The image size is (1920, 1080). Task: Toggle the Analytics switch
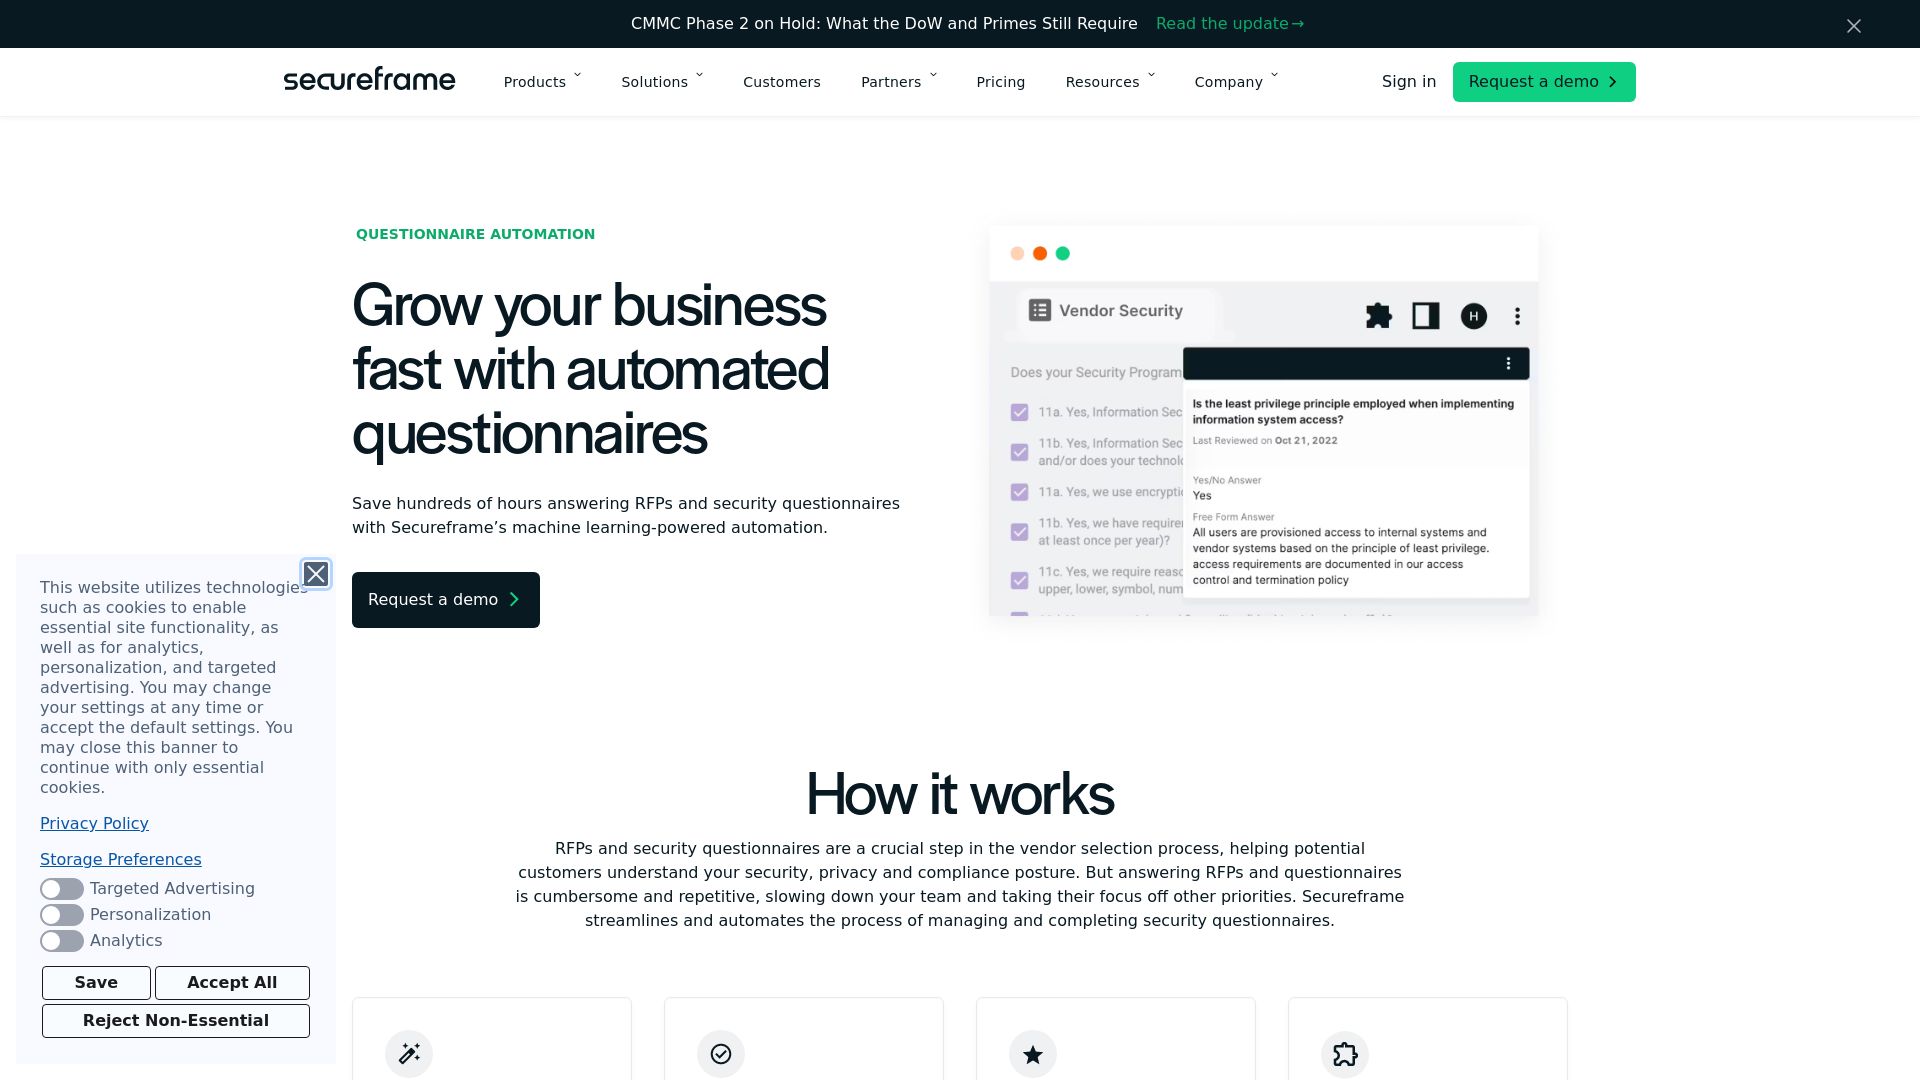62,941
